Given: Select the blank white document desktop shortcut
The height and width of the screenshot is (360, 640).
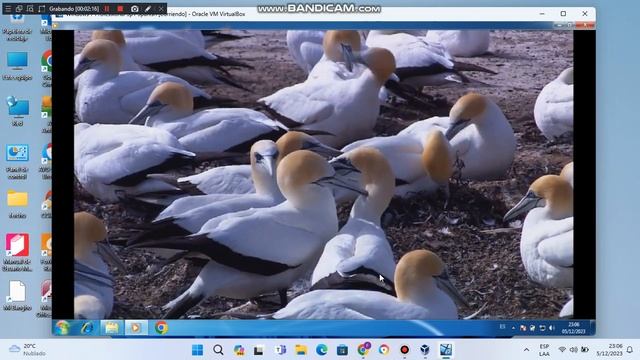Looking at the screenshot, I should 17,296.
